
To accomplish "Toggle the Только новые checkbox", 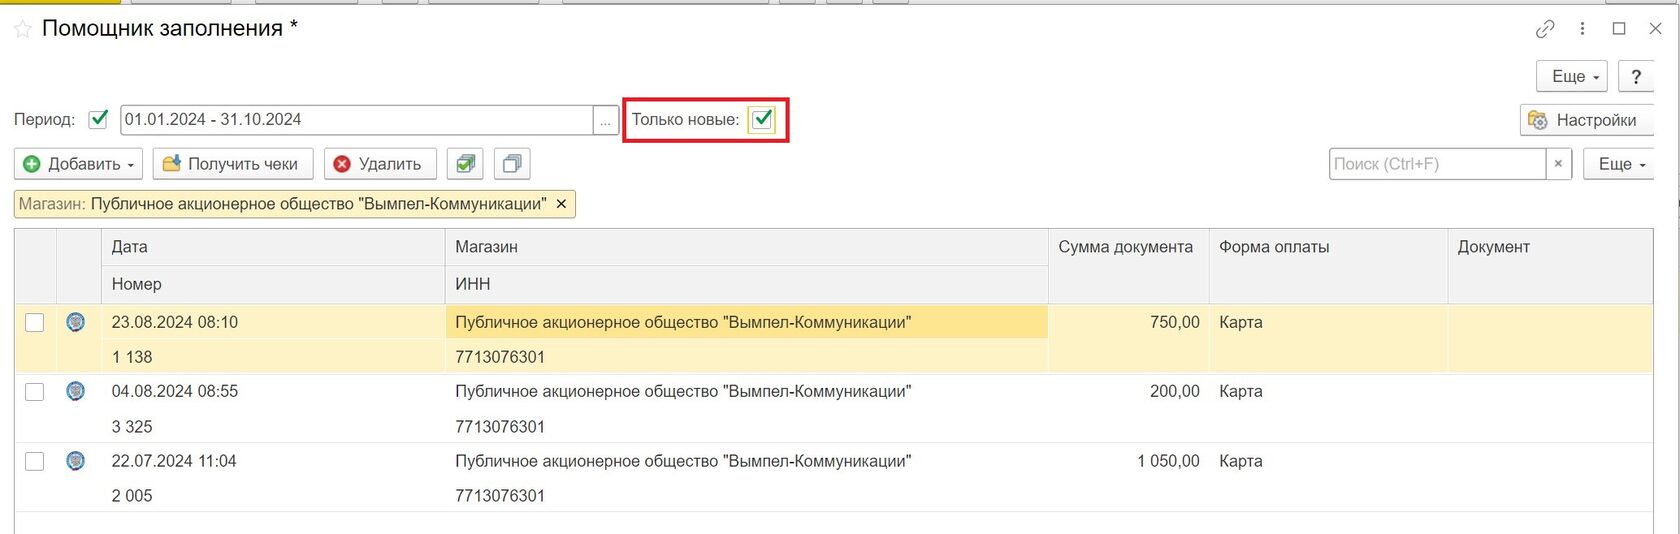I will (x=762, y=119).
